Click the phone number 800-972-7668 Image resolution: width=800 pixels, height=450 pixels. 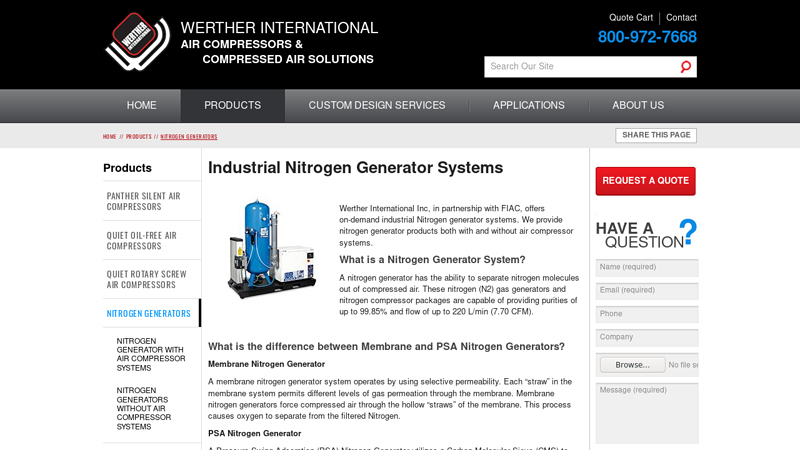[647, 37]
